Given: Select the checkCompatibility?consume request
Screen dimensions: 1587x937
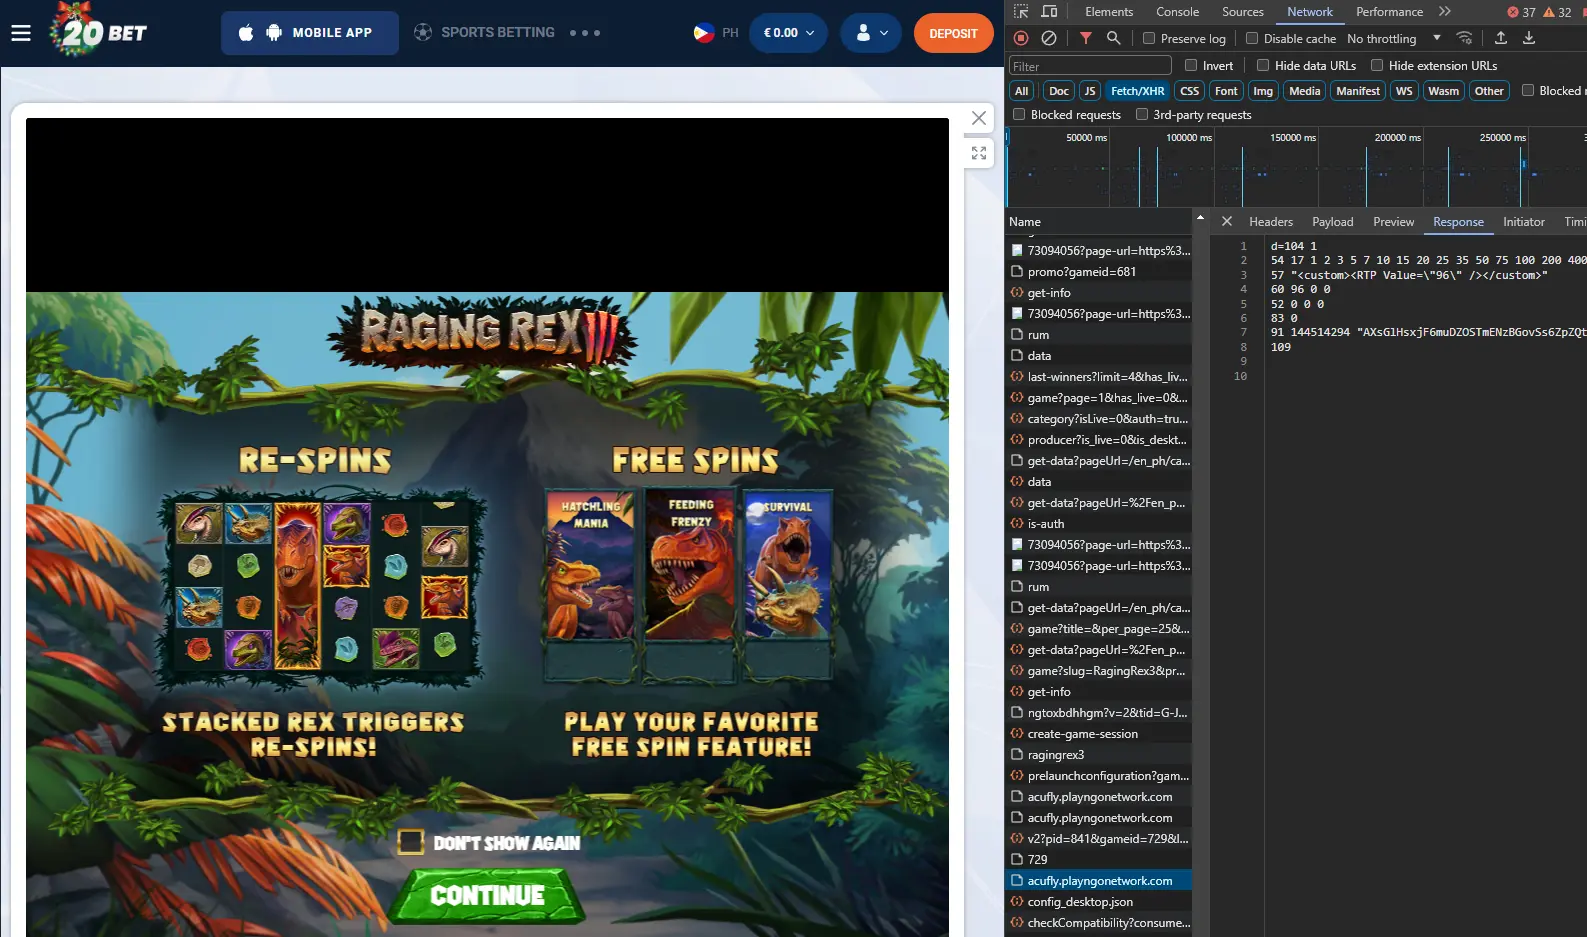Looking at the screenshot, I should tap(1098, 923).
